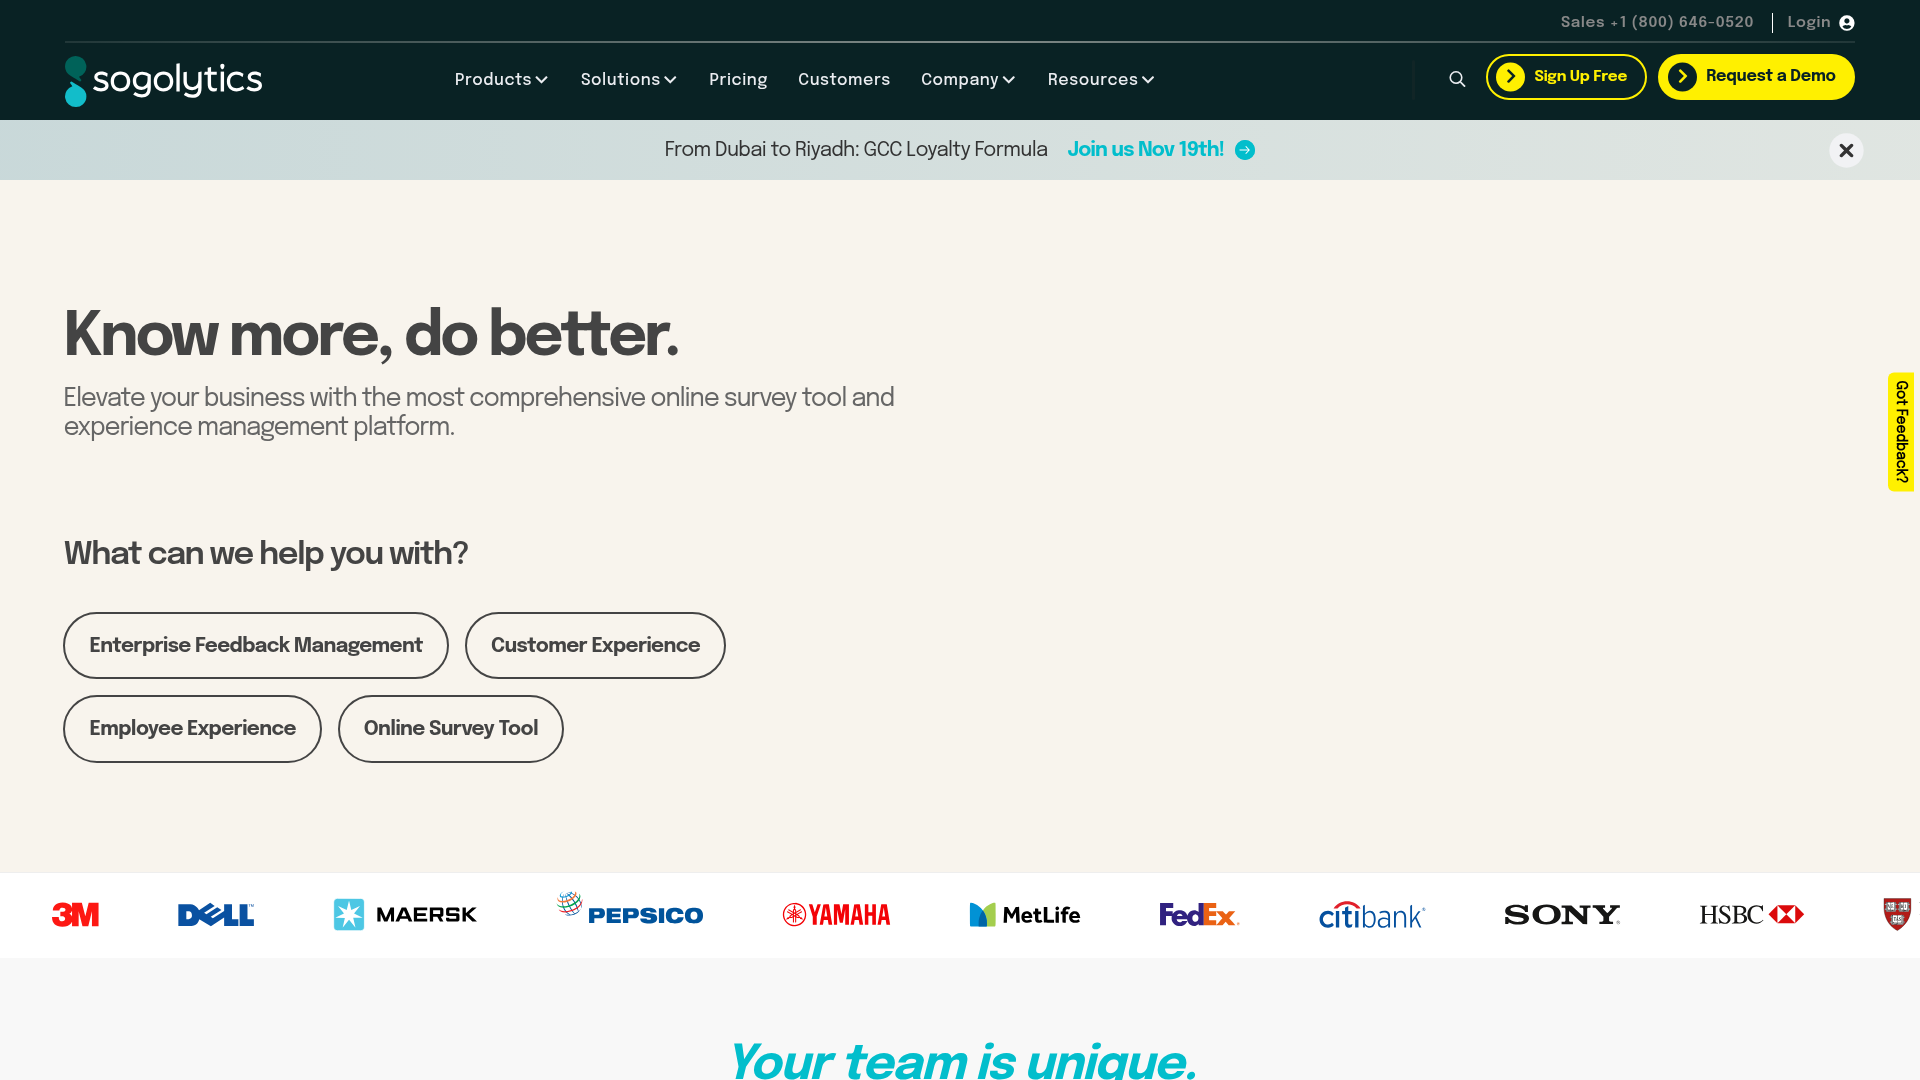
Task: Click the Dell company logo
Action: coord(214,914)
